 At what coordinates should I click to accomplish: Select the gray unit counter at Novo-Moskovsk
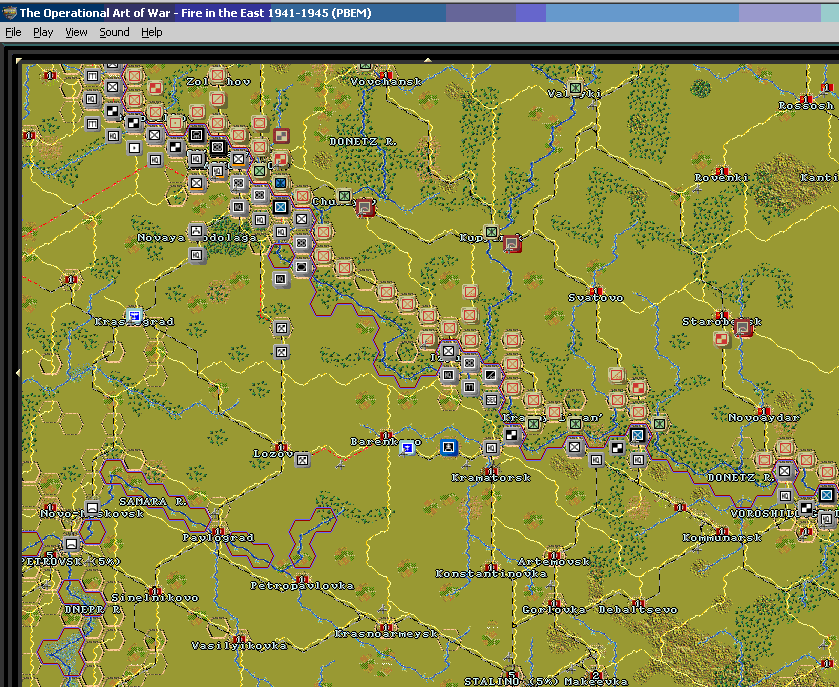pos(92,507)
